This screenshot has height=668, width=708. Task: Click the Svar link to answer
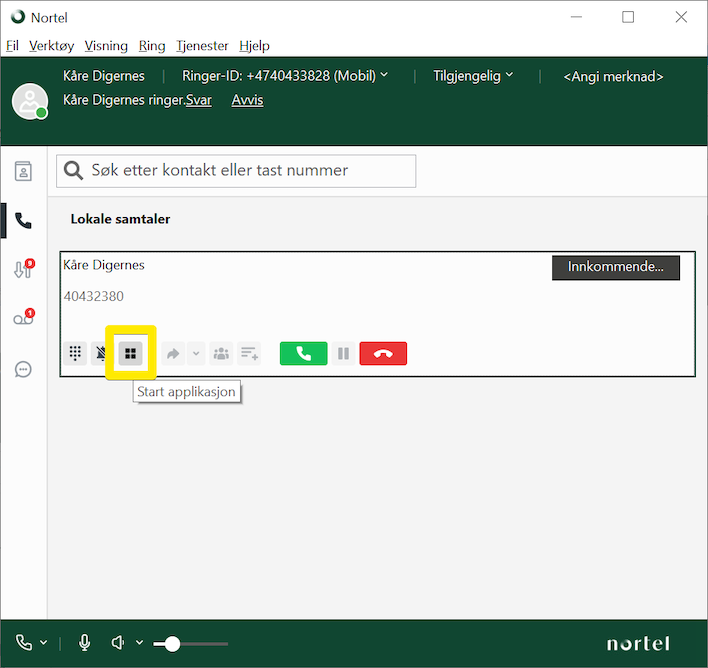click(x=199, y=100)
